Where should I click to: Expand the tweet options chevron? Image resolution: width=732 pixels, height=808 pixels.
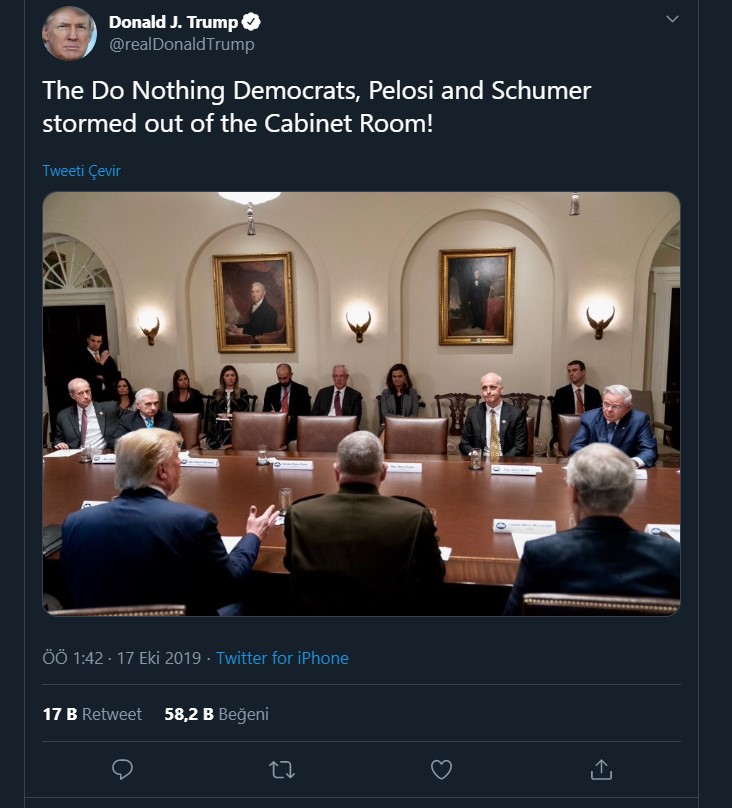672,19
